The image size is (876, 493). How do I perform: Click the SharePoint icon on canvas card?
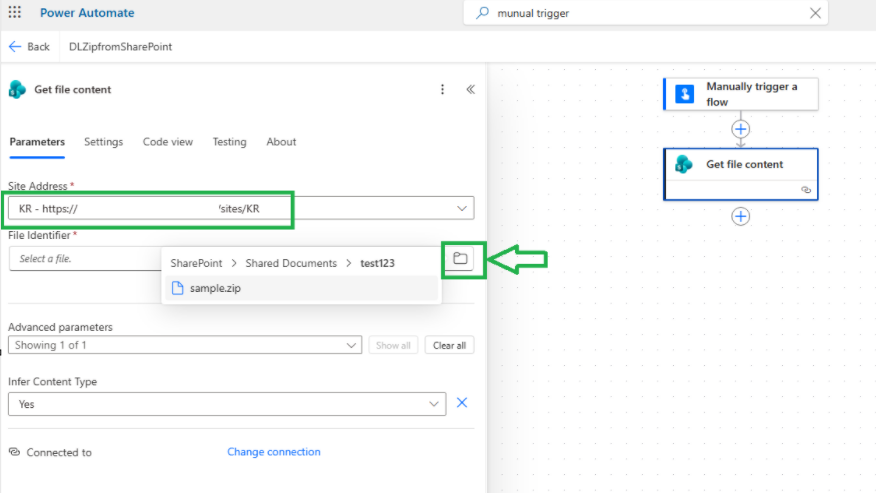tap(684, 164)
